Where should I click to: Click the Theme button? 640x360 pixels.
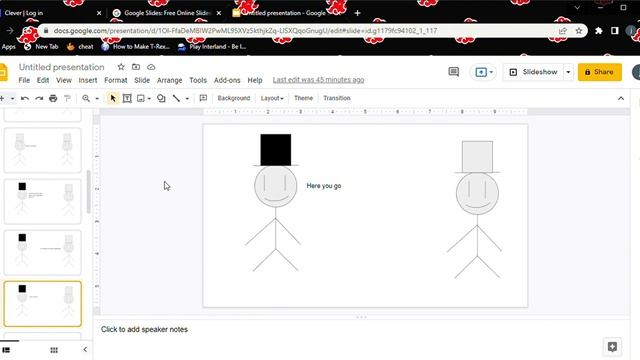(x=303, y=98)
